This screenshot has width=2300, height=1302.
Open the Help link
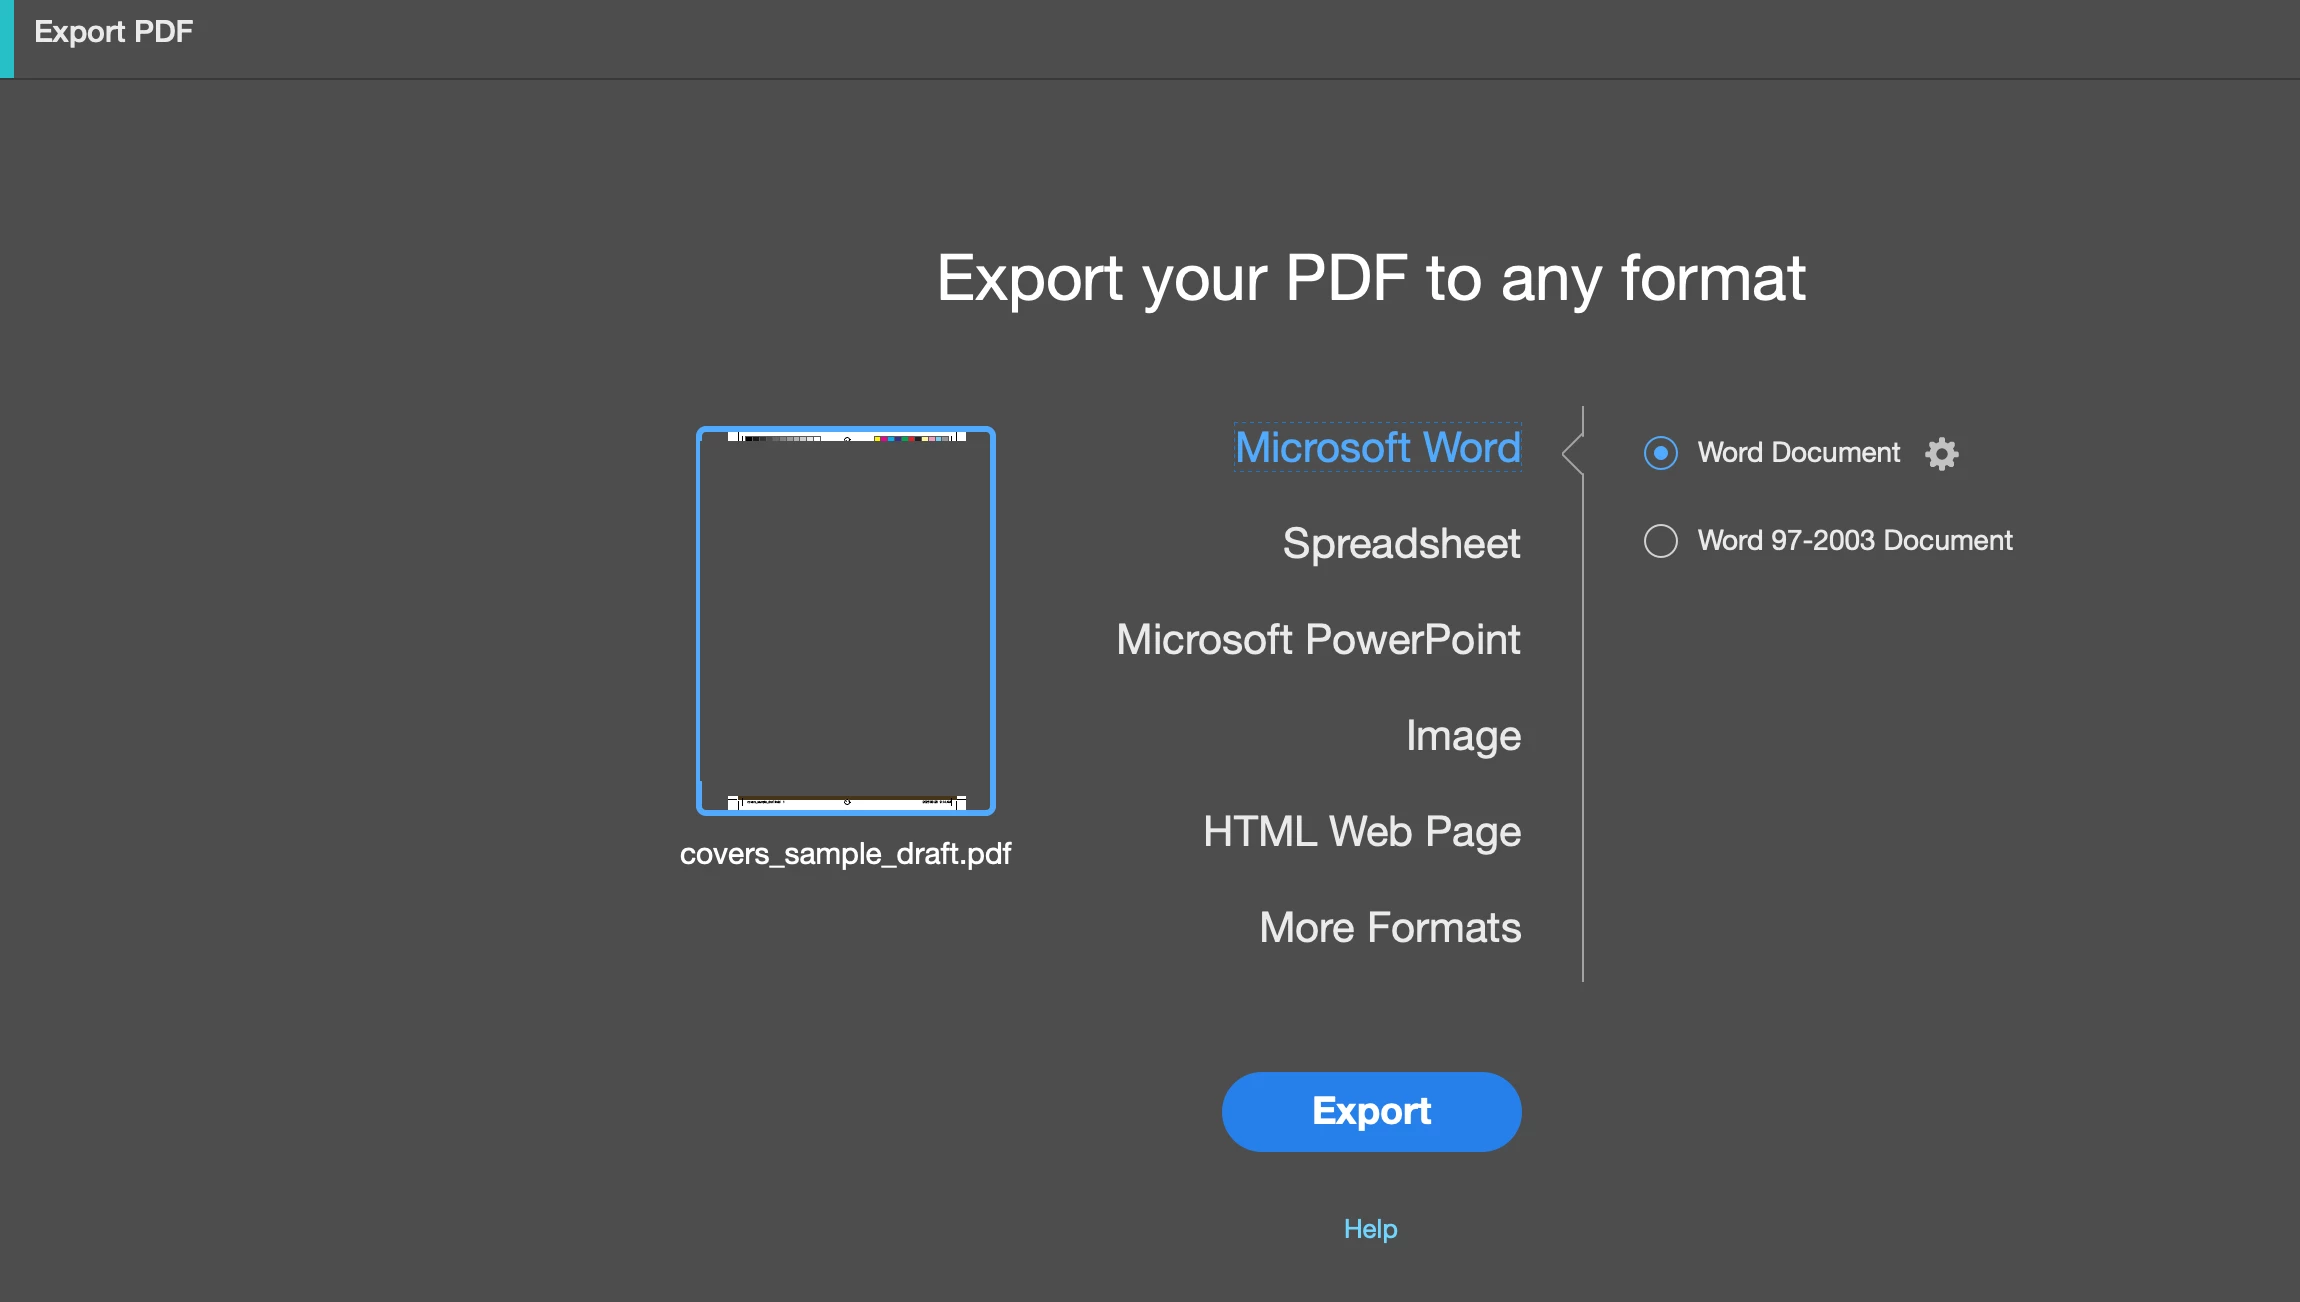pos(1370,1229)
